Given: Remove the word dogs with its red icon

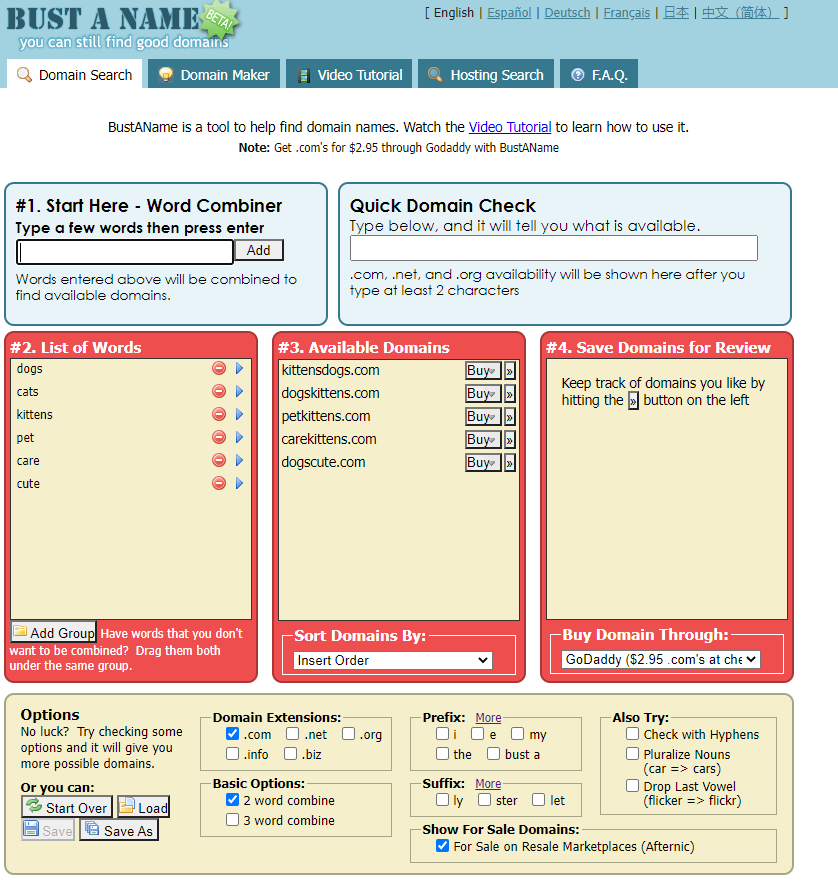Looking at the screenshot, I should coord(219,368).
